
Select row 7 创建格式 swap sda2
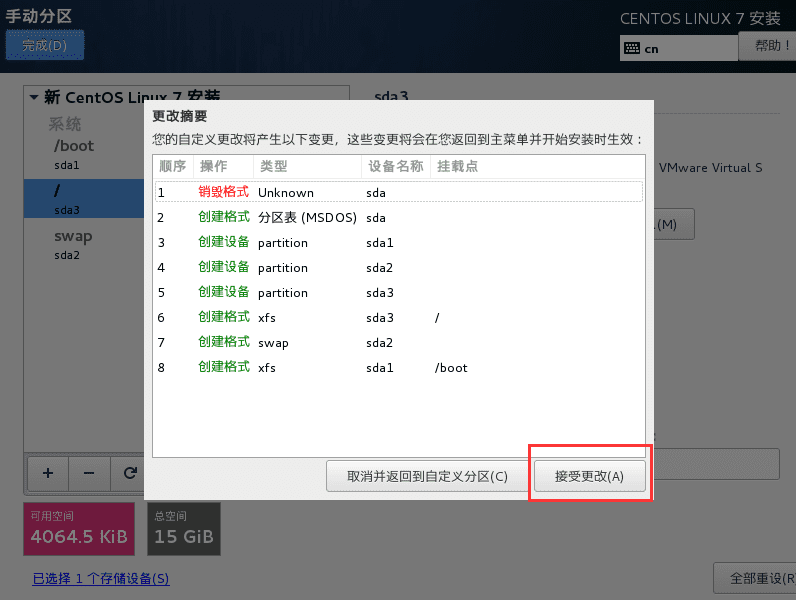coord(399,342)
